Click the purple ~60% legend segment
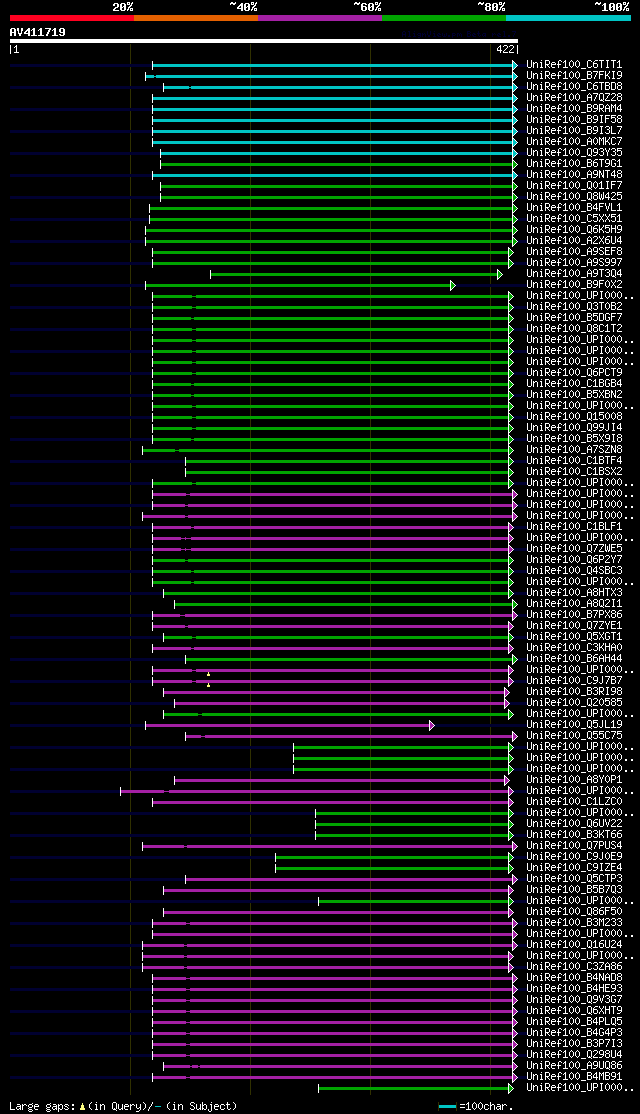 point(320,18)
